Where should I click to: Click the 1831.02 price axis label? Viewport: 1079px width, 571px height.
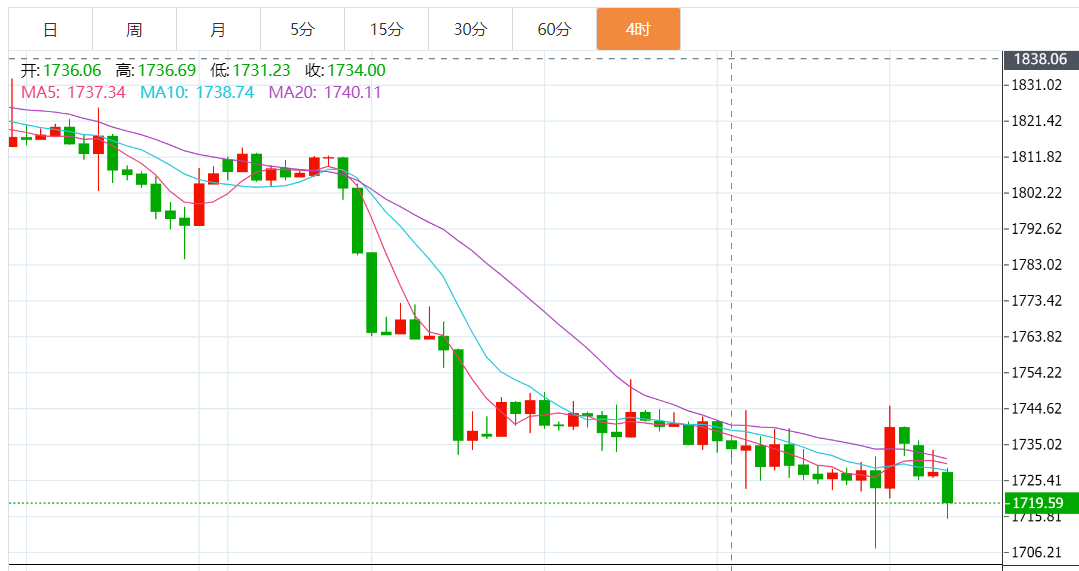pyautogui.click(x=1036, y=85)
